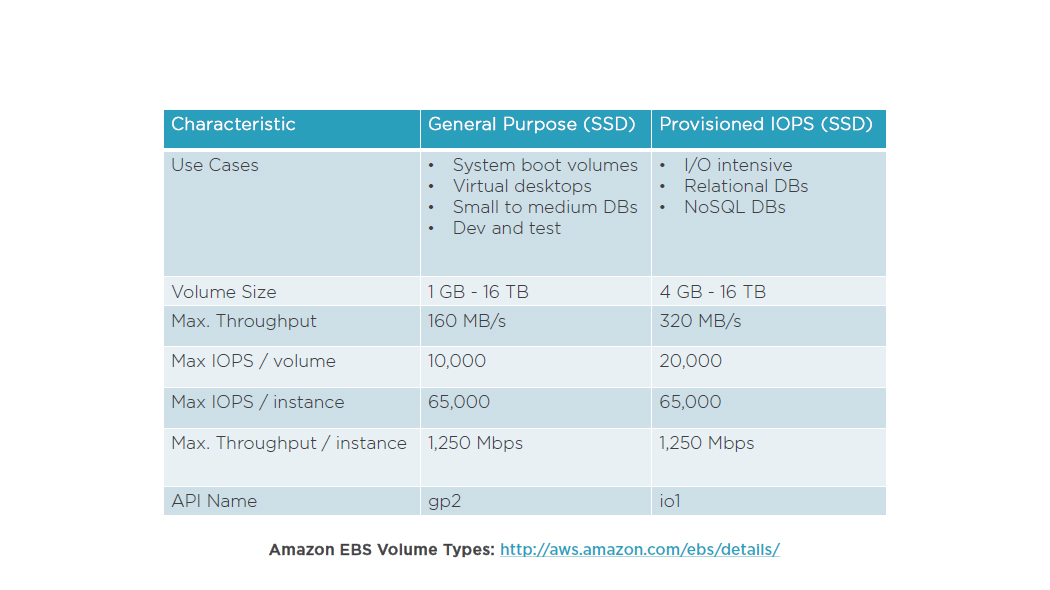Click the Max IOPS / volume label
The height and width of the screenshot is (590, 1050).
pyautogui.click(x=253, y=361)
